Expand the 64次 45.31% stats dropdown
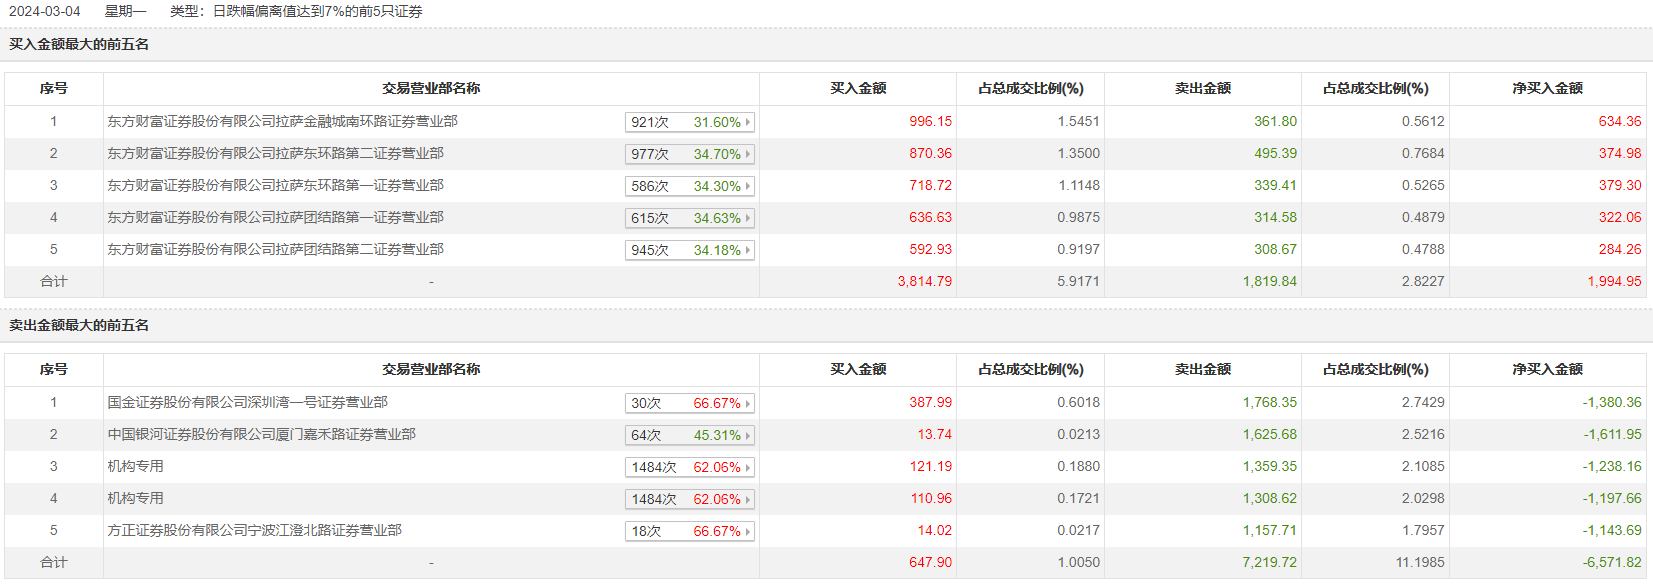 coord(747,435)
